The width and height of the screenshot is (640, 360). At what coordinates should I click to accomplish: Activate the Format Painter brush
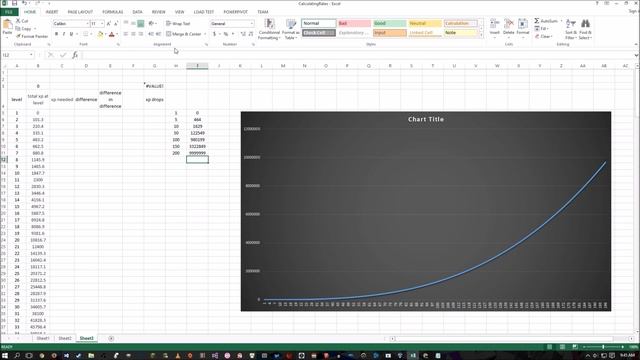click(32, 36)
